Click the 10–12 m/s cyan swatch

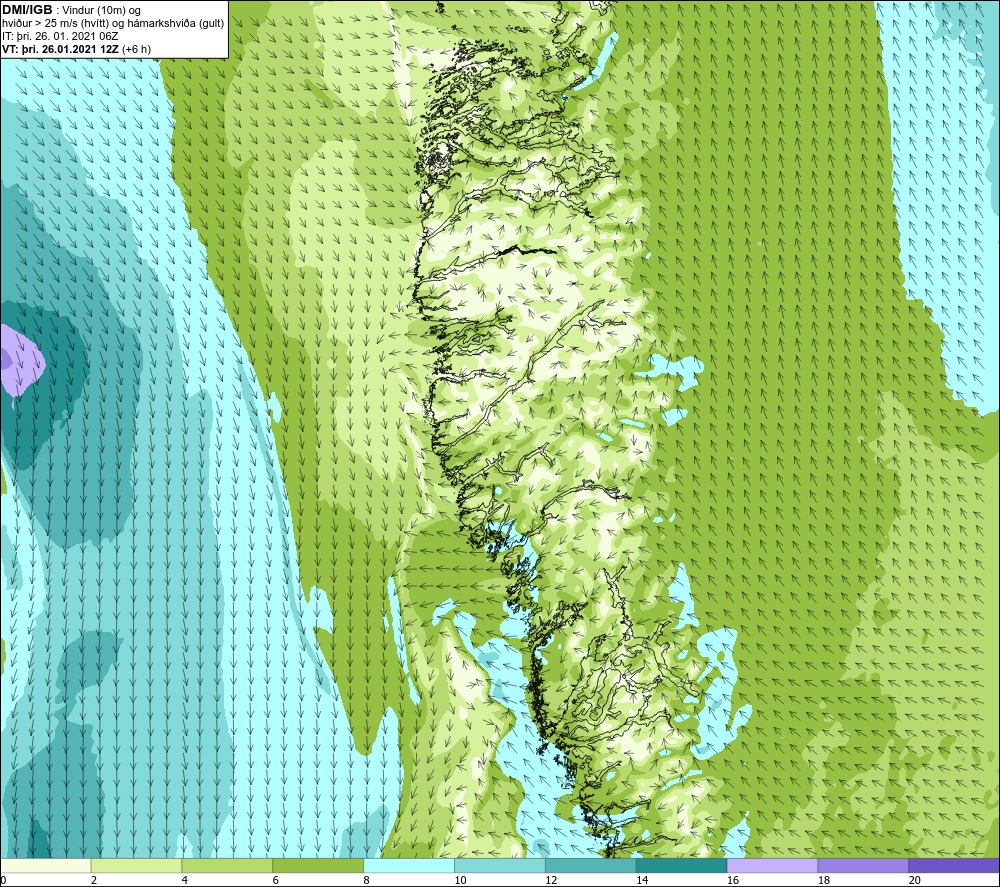499,865
